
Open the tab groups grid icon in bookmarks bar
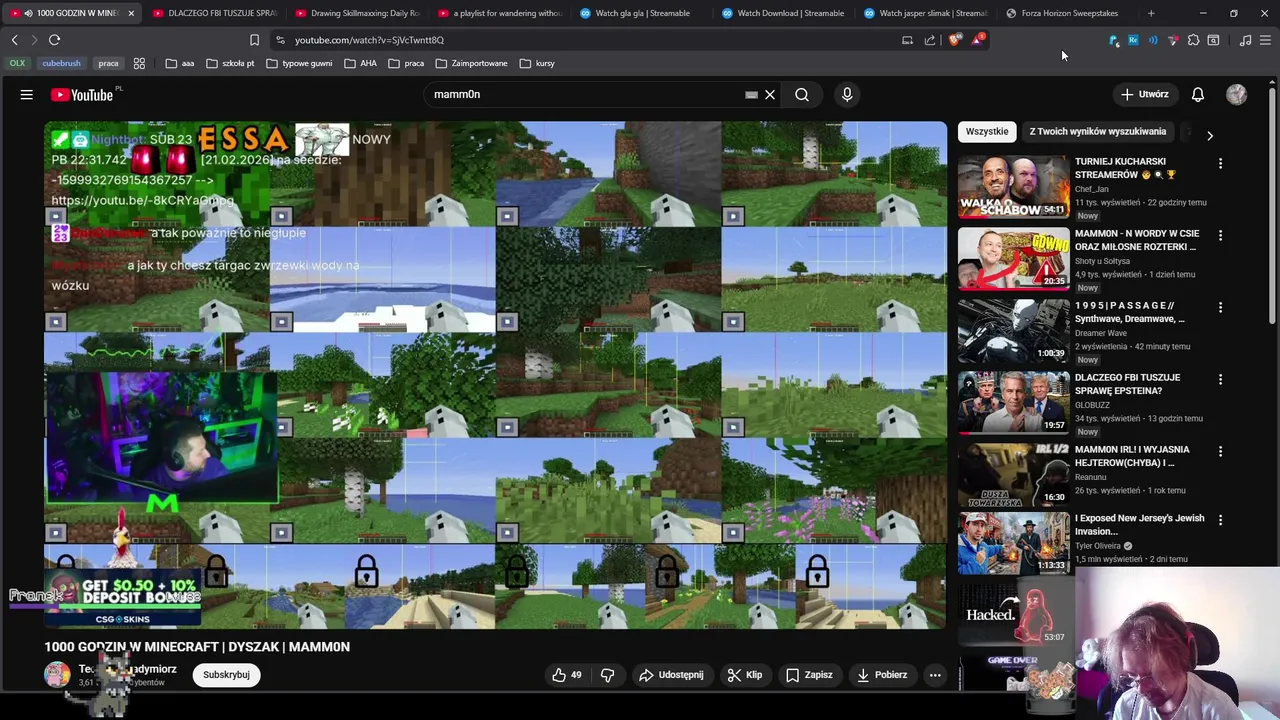[x=139, y=63]
